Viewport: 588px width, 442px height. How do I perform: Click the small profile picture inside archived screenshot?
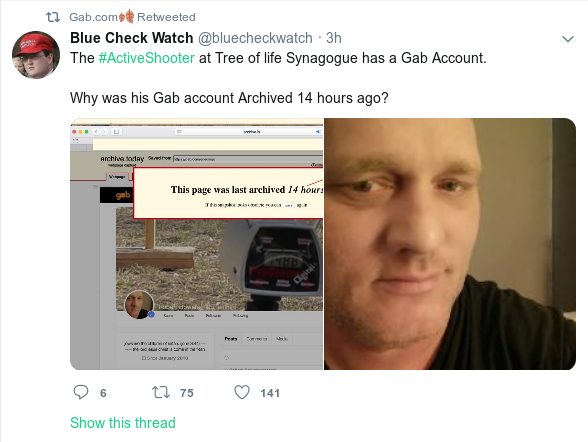(x=139, y=305)
